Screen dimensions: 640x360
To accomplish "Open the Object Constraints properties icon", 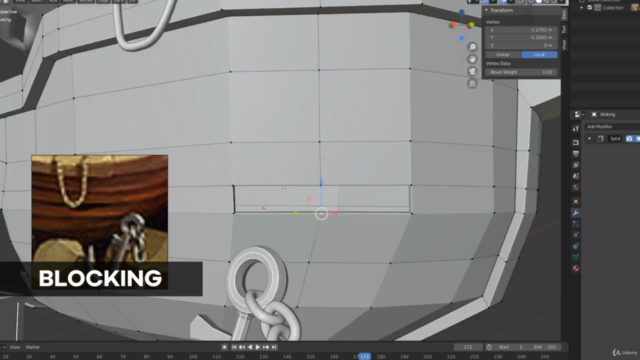I will point(576,246).
